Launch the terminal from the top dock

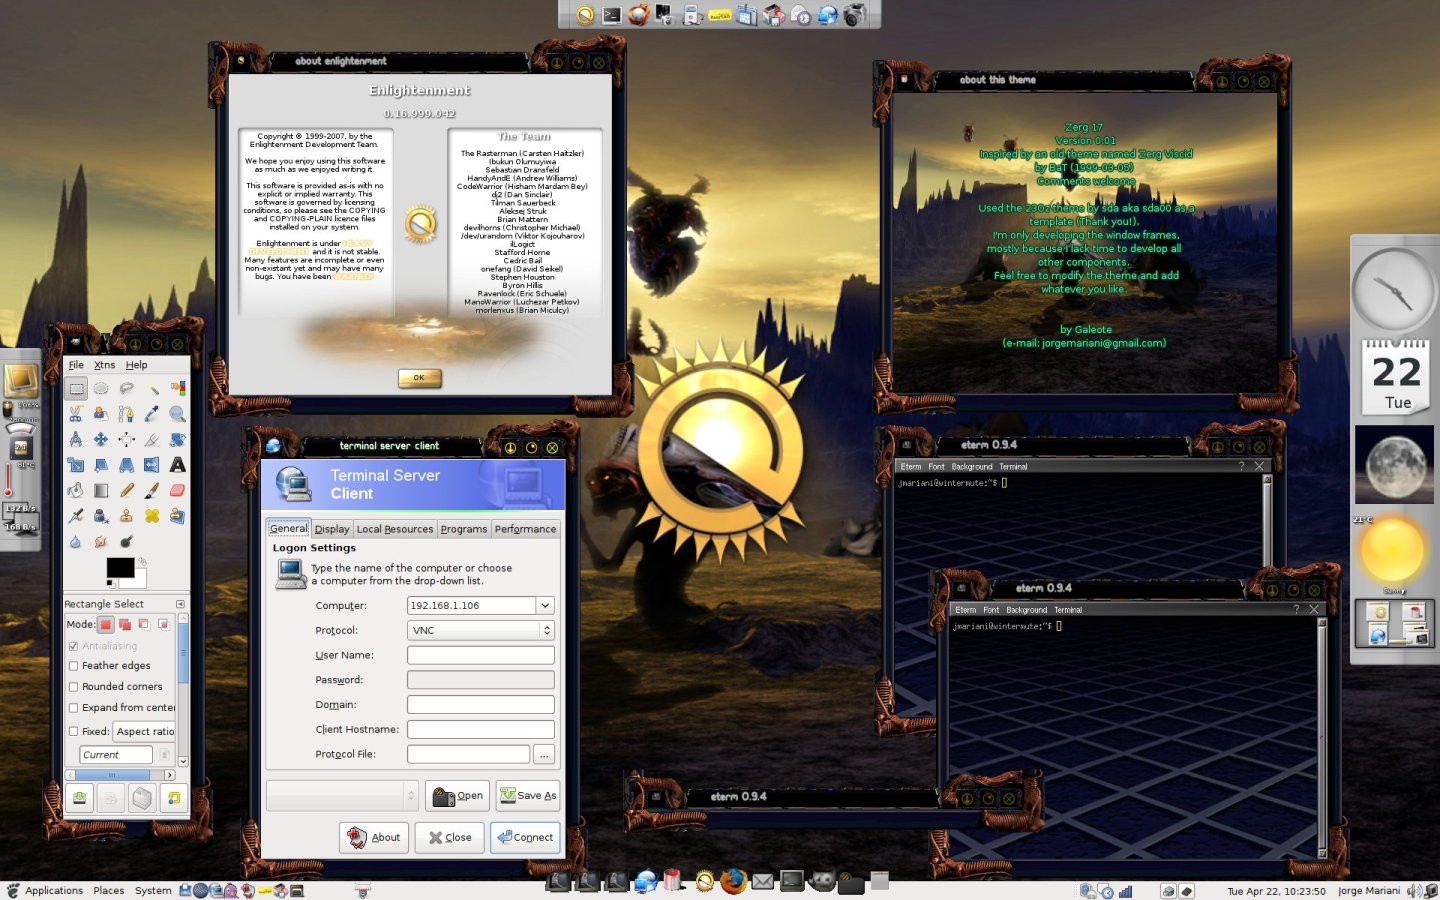coord(611,14)
